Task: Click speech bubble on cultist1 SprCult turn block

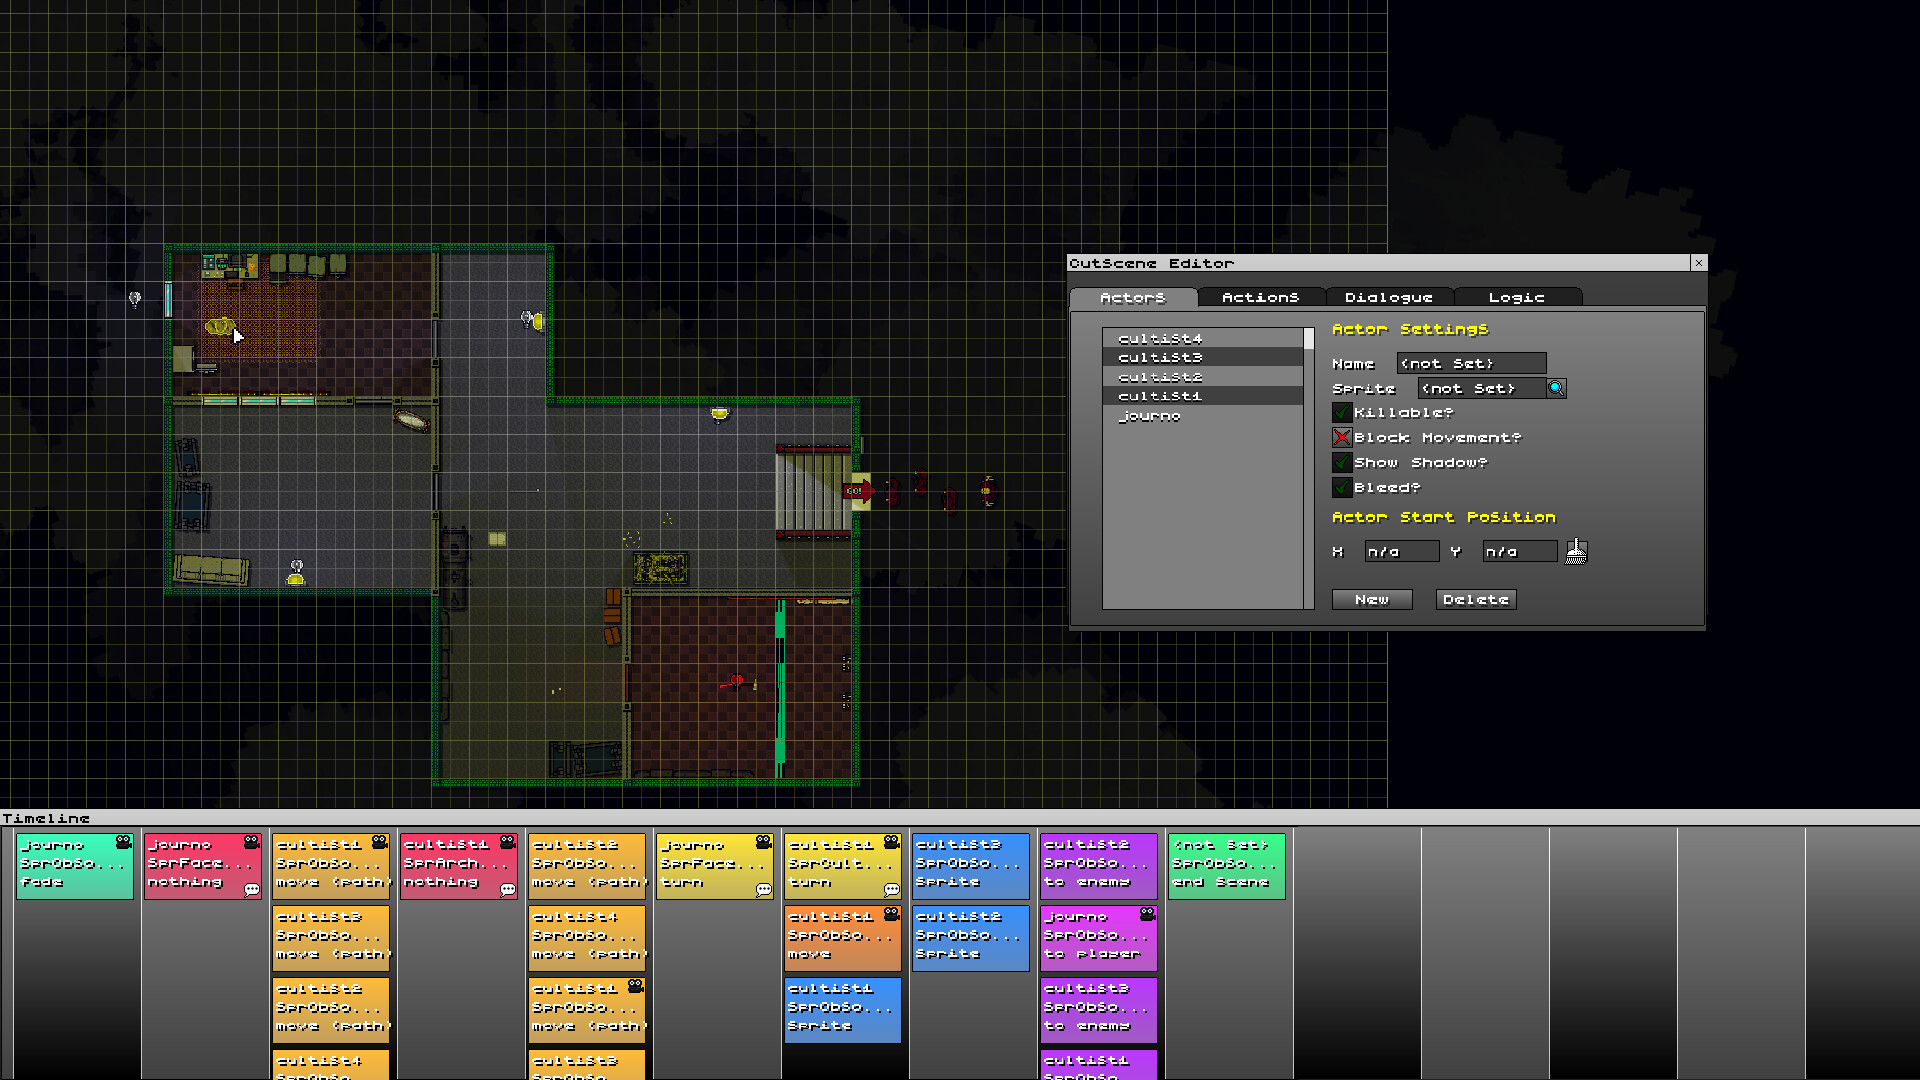Action: [x=891, y=889]
